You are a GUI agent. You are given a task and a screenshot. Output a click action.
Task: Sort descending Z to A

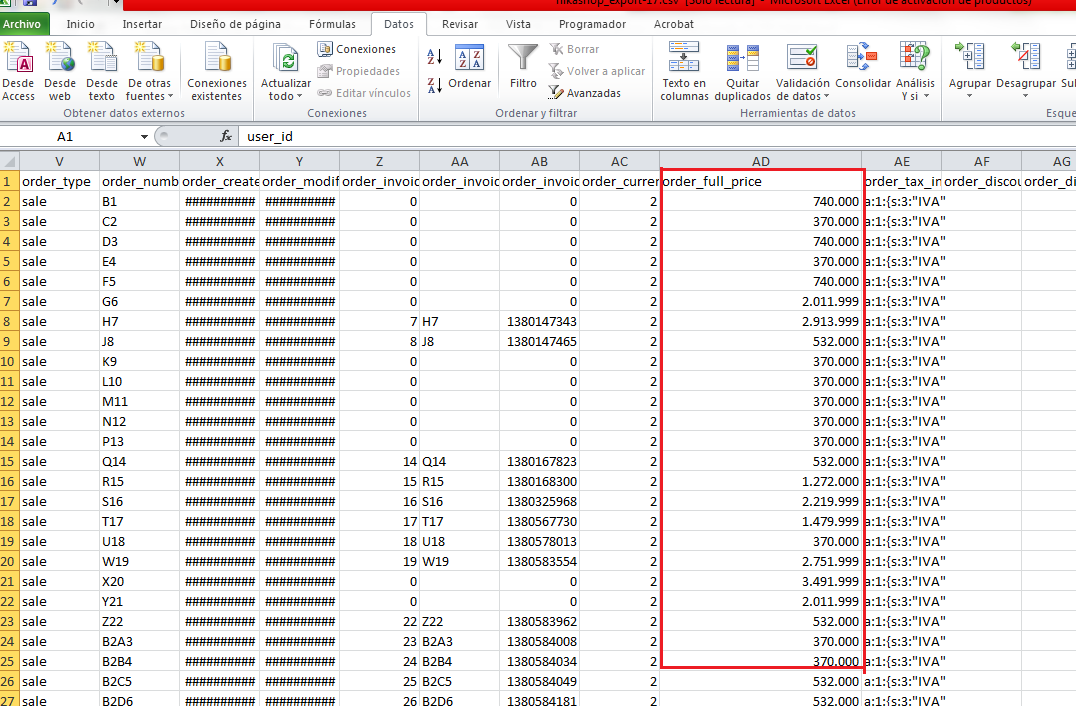(x=434, y=85)
